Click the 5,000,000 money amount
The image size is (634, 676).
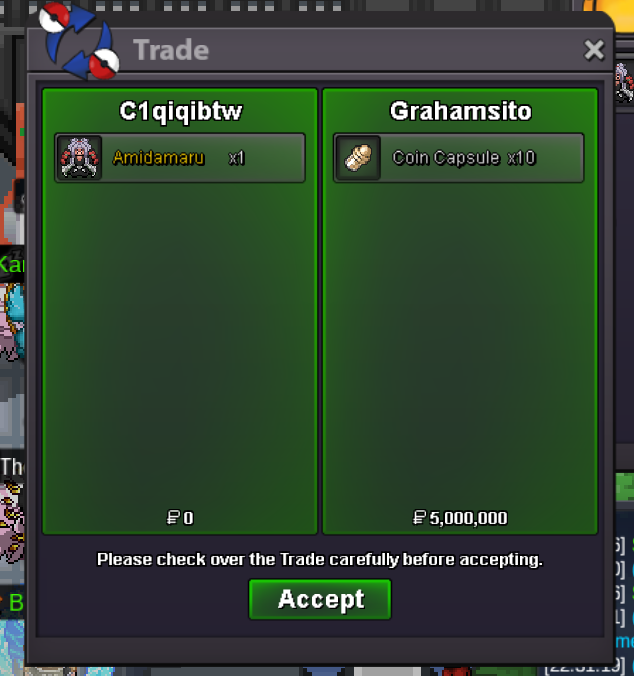click(x=460, y=518)
